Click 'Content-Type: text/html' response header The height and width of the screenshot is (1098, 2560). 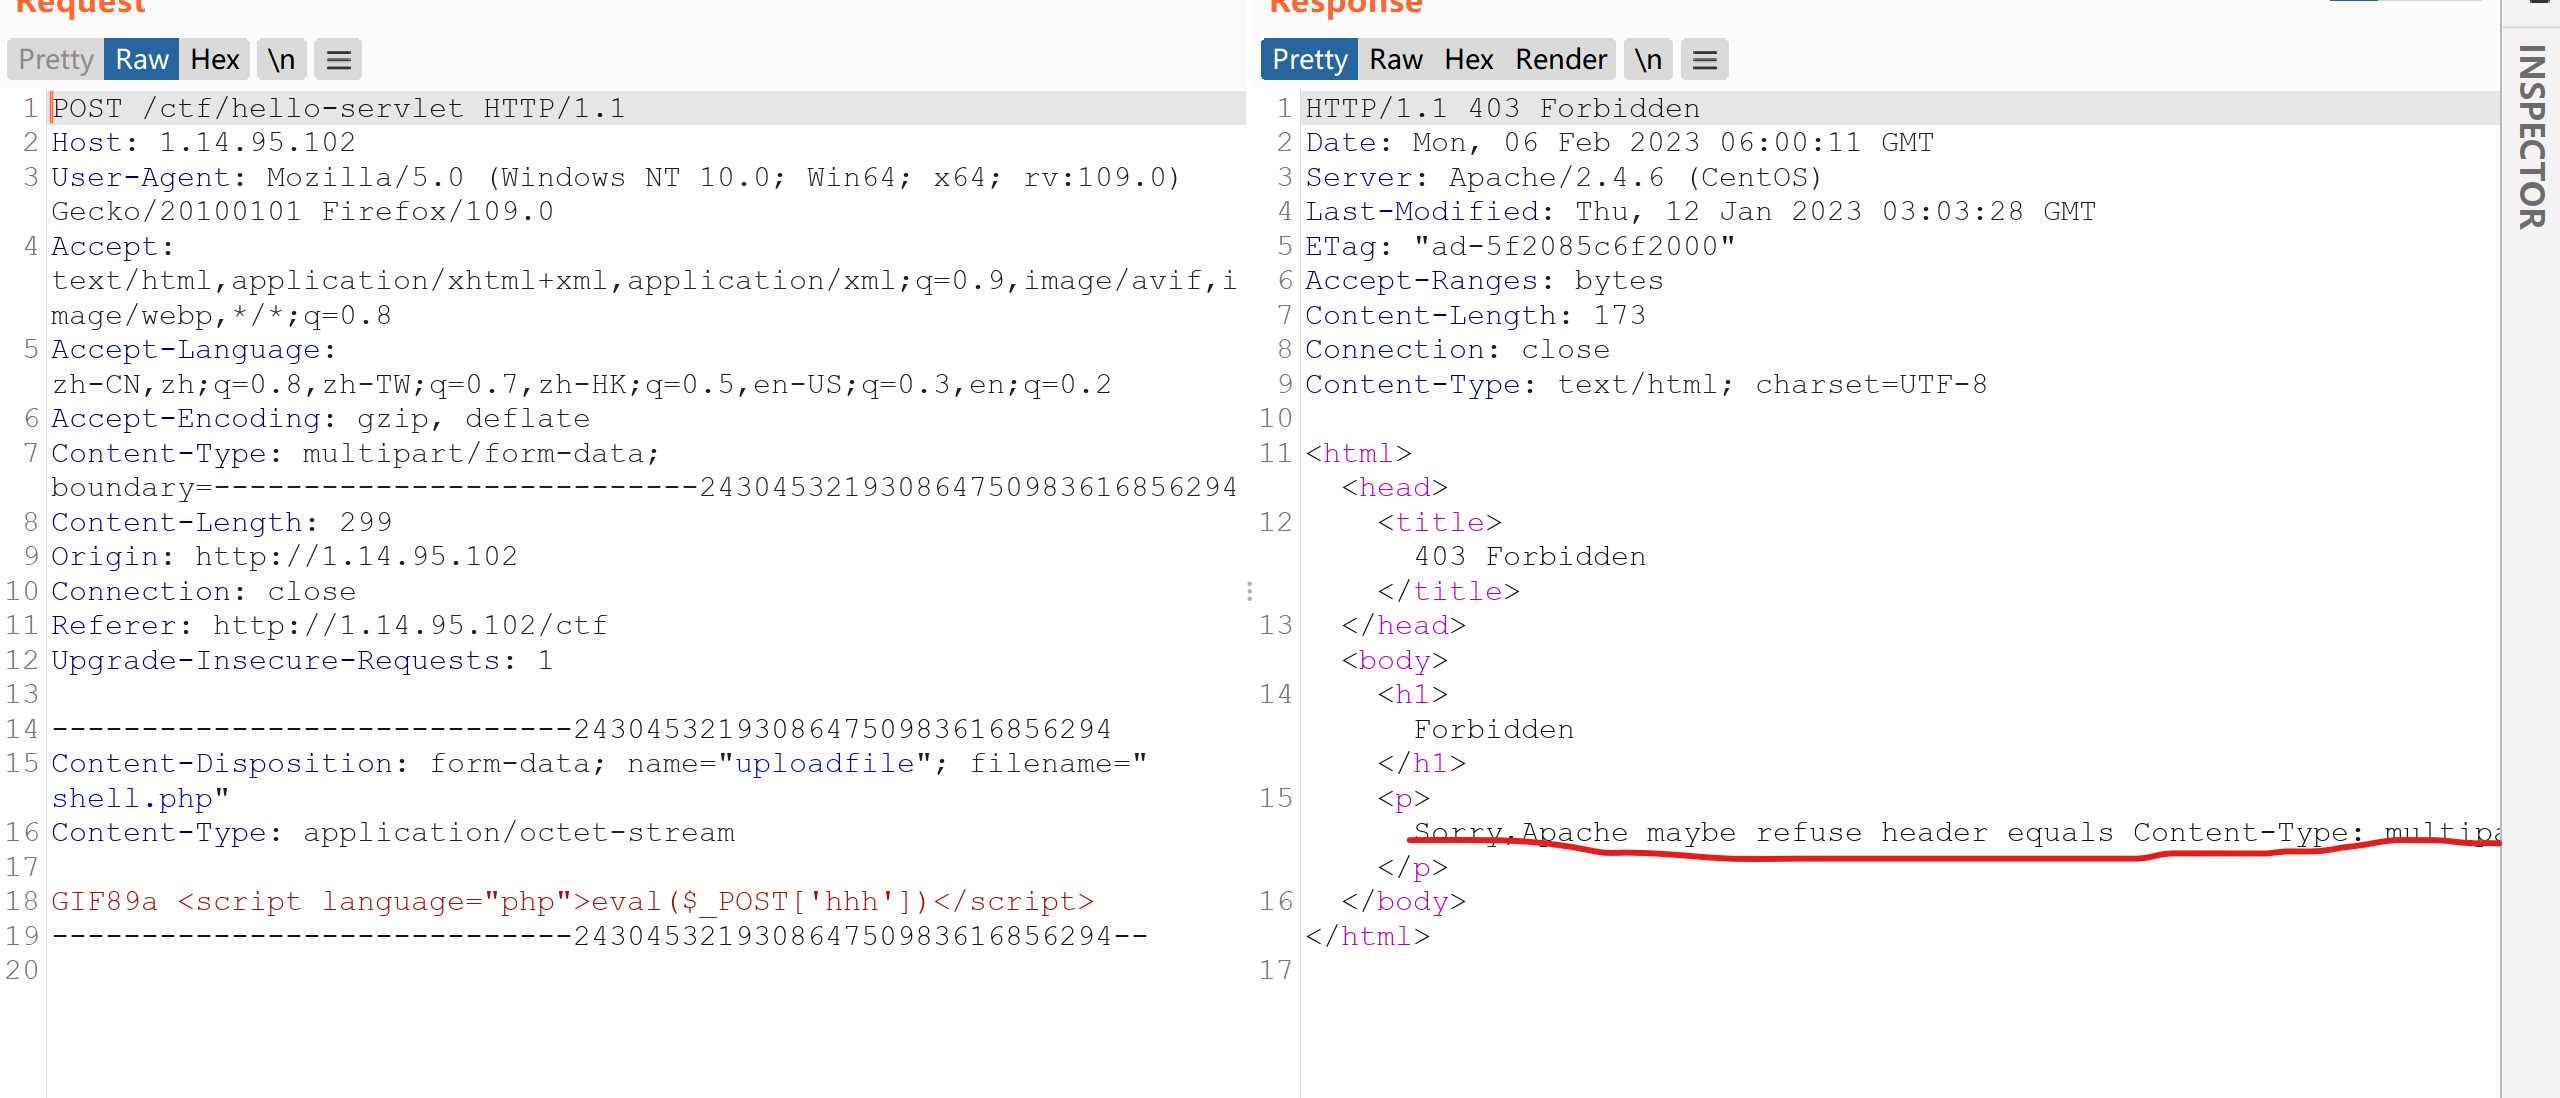pos(1647,384)
